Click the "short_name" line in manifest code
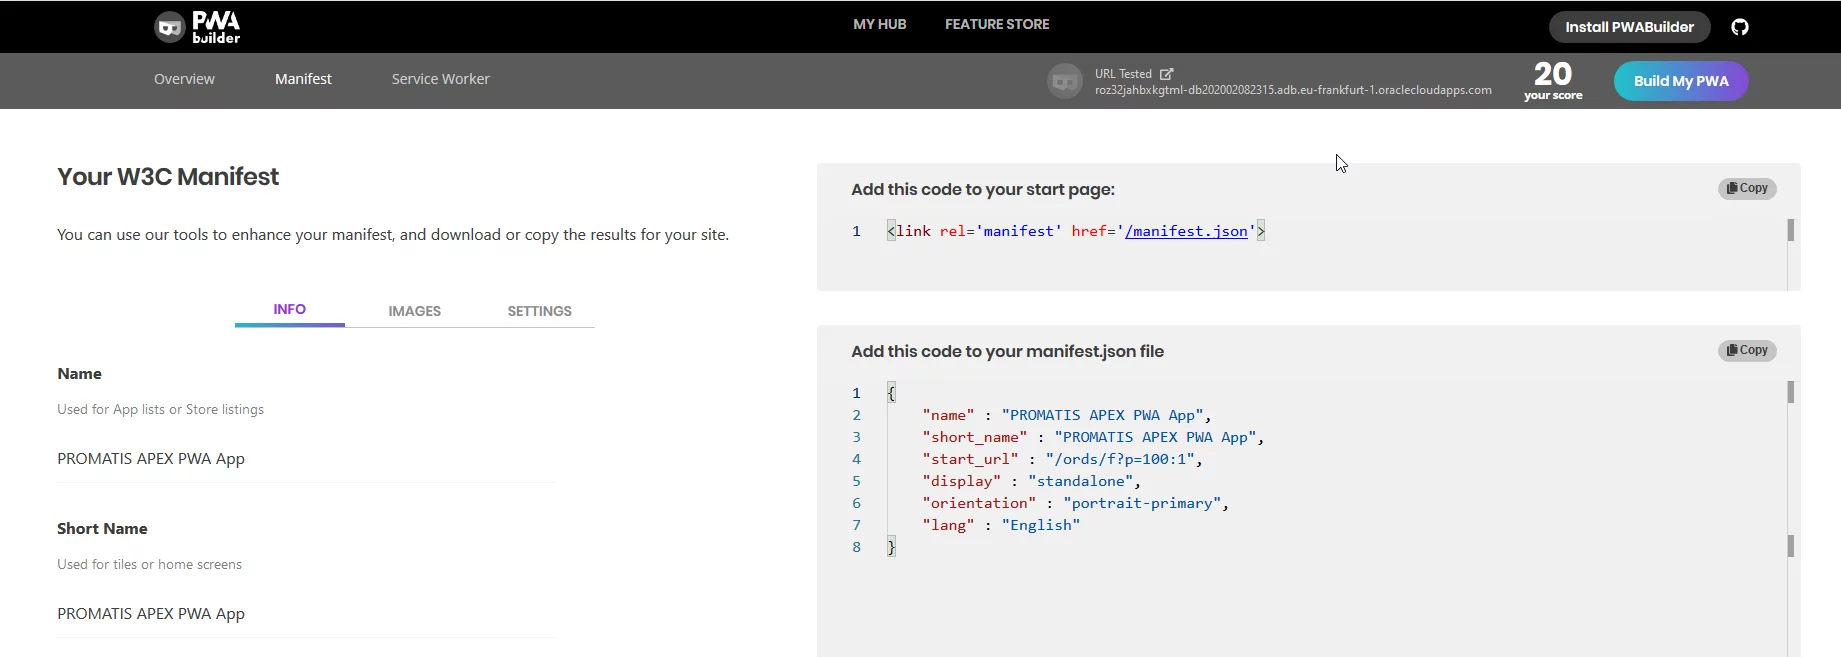The height and width of the screenshot is (657, 1841). coord(1093,437)
